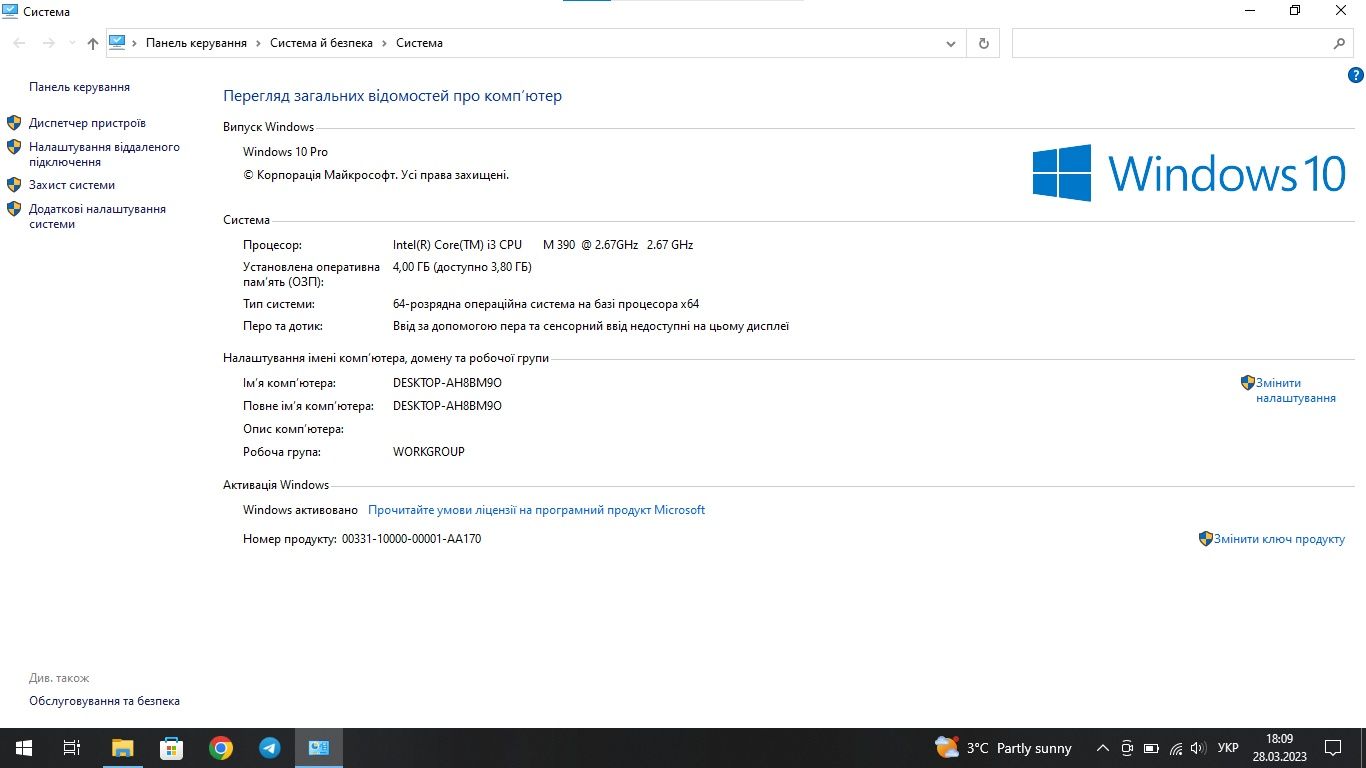Open 'Система й безпека' breadcrumb
Image resolution: width=1366 pixels, height=768 pixels.
(321, 43)
